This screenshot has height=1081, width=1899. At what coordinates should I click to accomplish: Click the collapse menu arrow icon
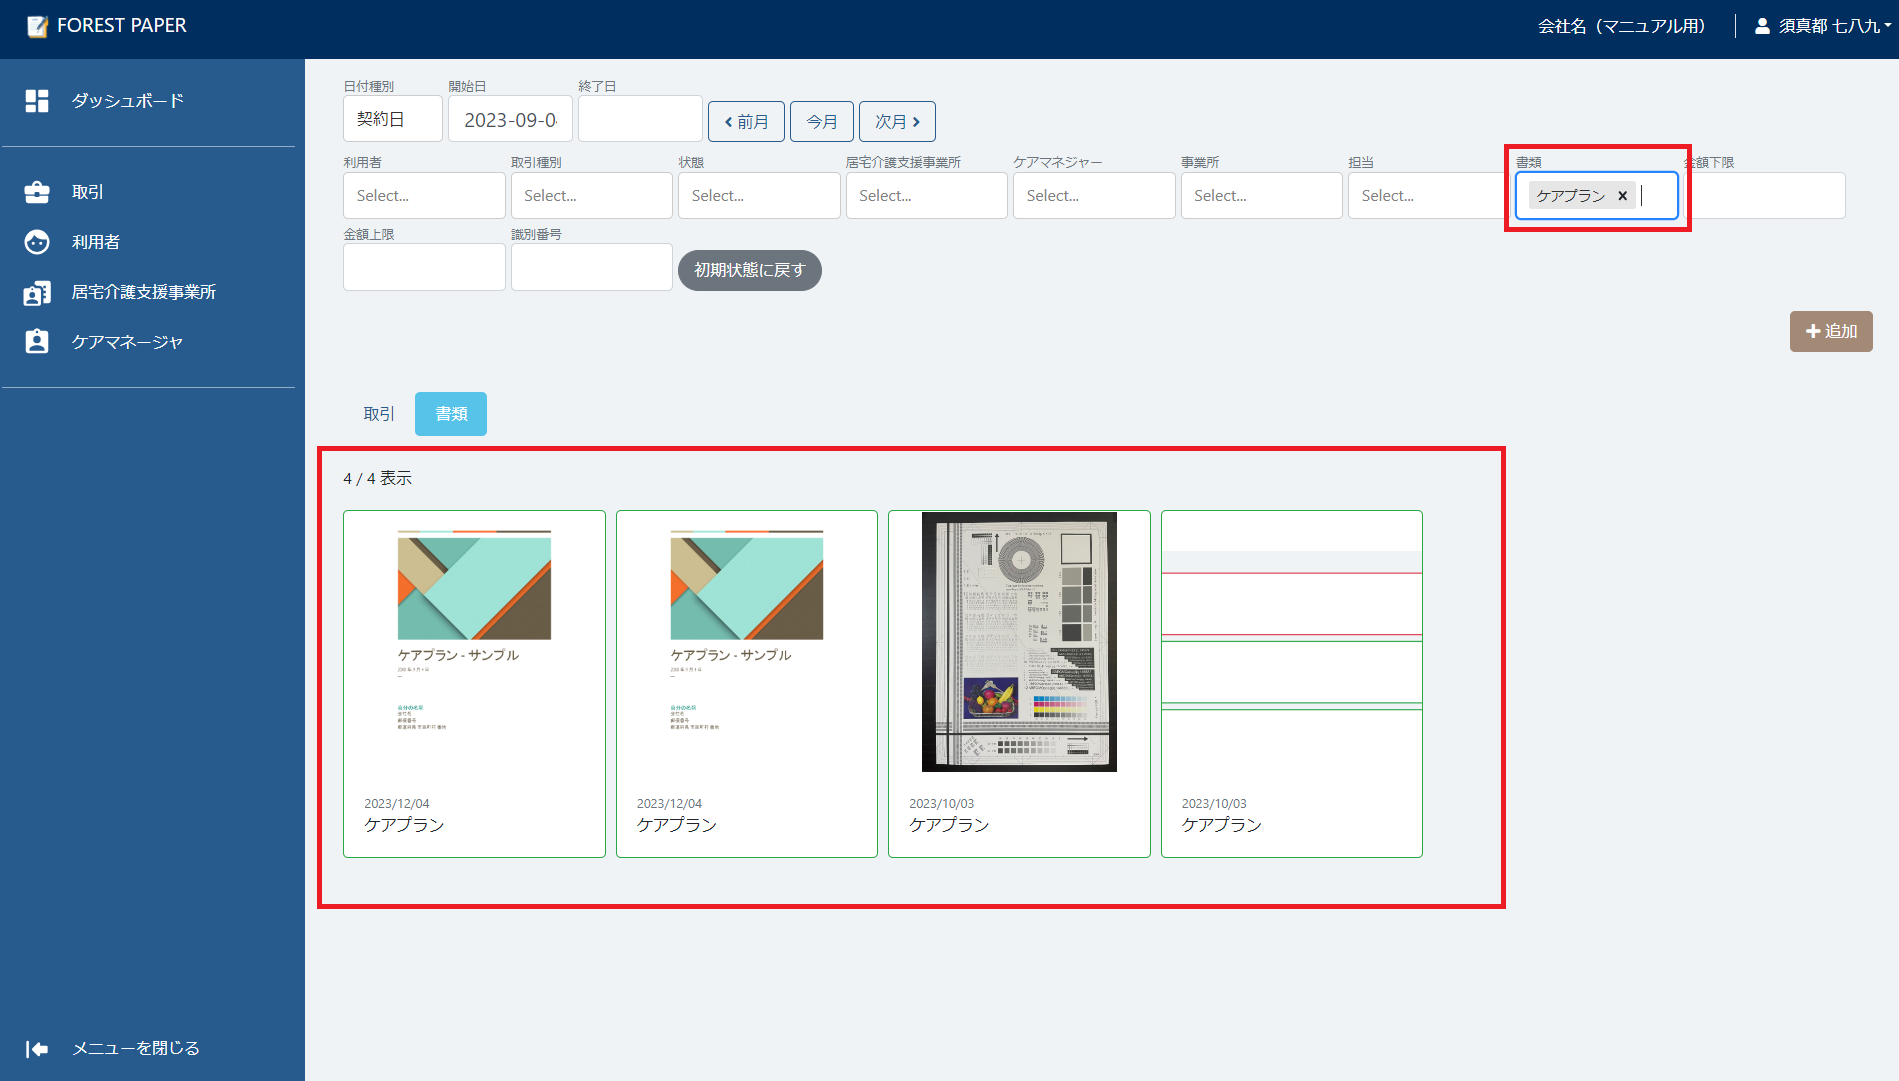(x=37, y=1048)
